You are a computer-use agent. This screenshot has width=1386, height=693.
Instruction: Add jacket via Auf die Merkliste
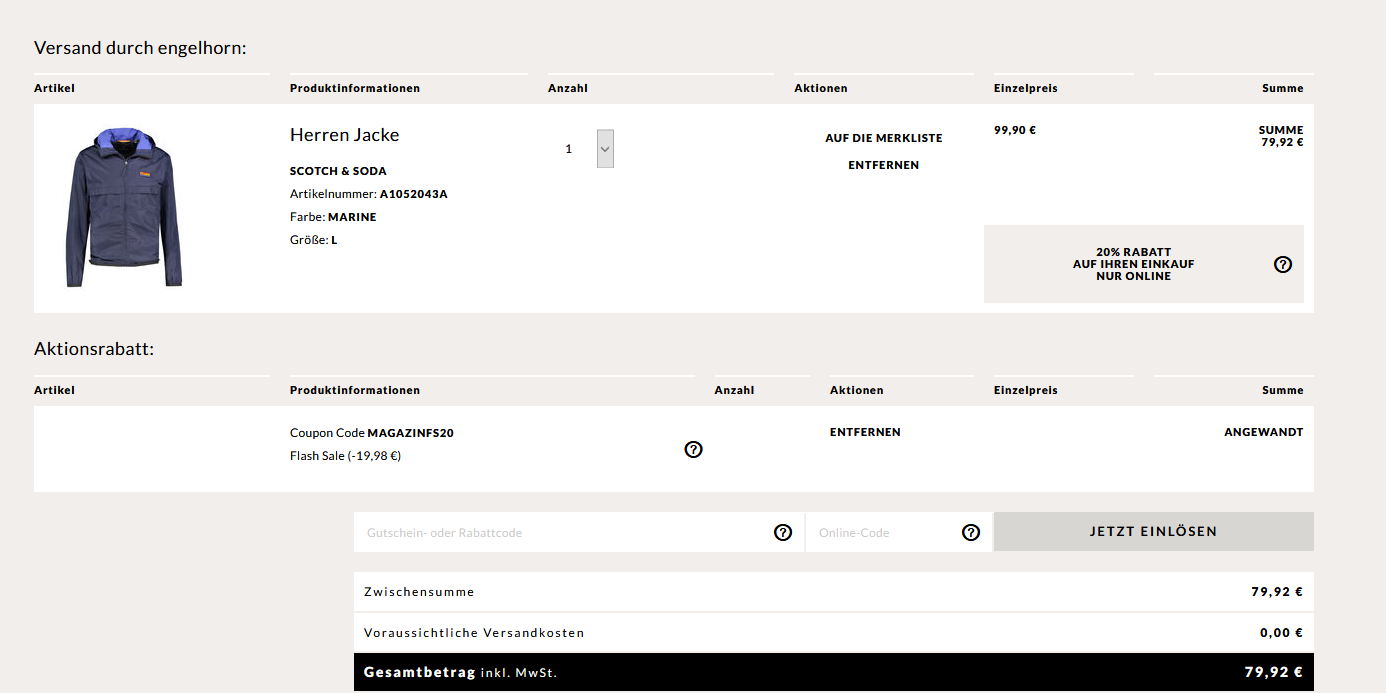(x=883, y=138)
